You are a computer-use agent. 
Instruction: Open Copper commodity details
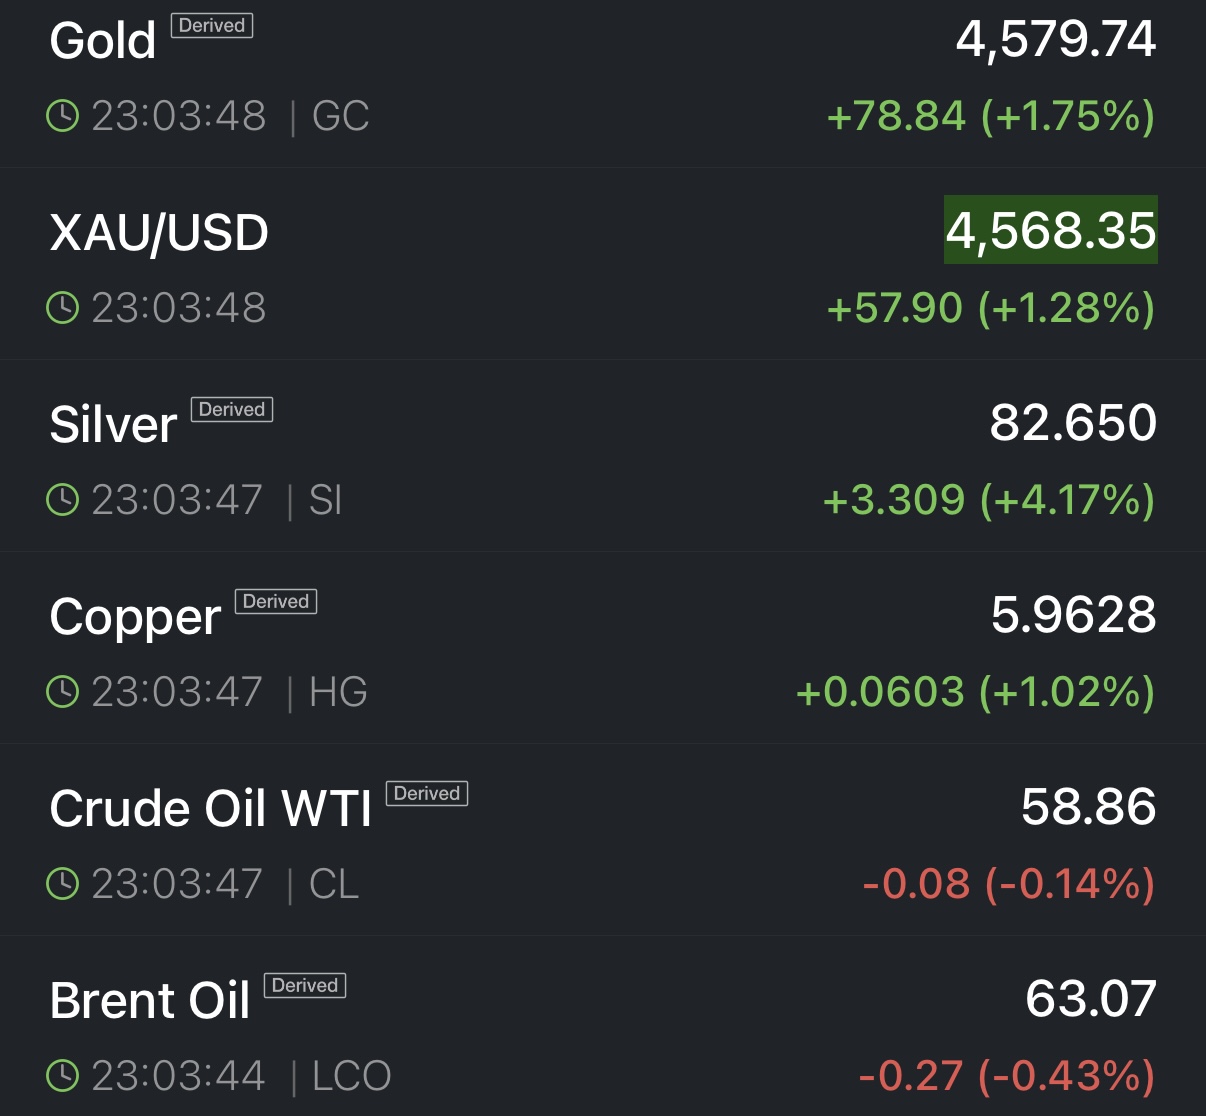pyautogui.click(x=135, y=617)
